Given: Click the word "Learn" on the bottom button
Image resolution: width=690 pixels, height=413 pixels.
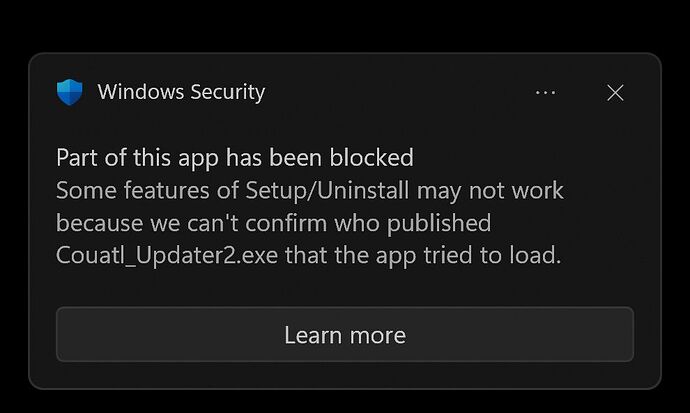Looking at the screenshot, I should 312,335.
